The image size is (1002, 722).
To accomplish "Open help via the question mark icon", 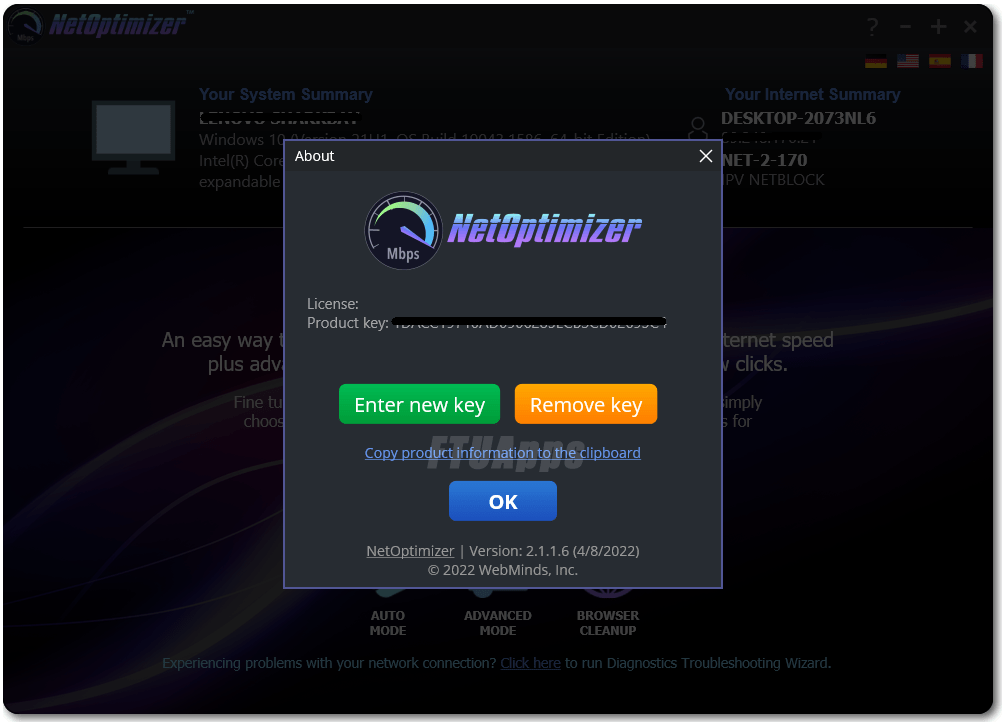I will (x=872, y=27).
